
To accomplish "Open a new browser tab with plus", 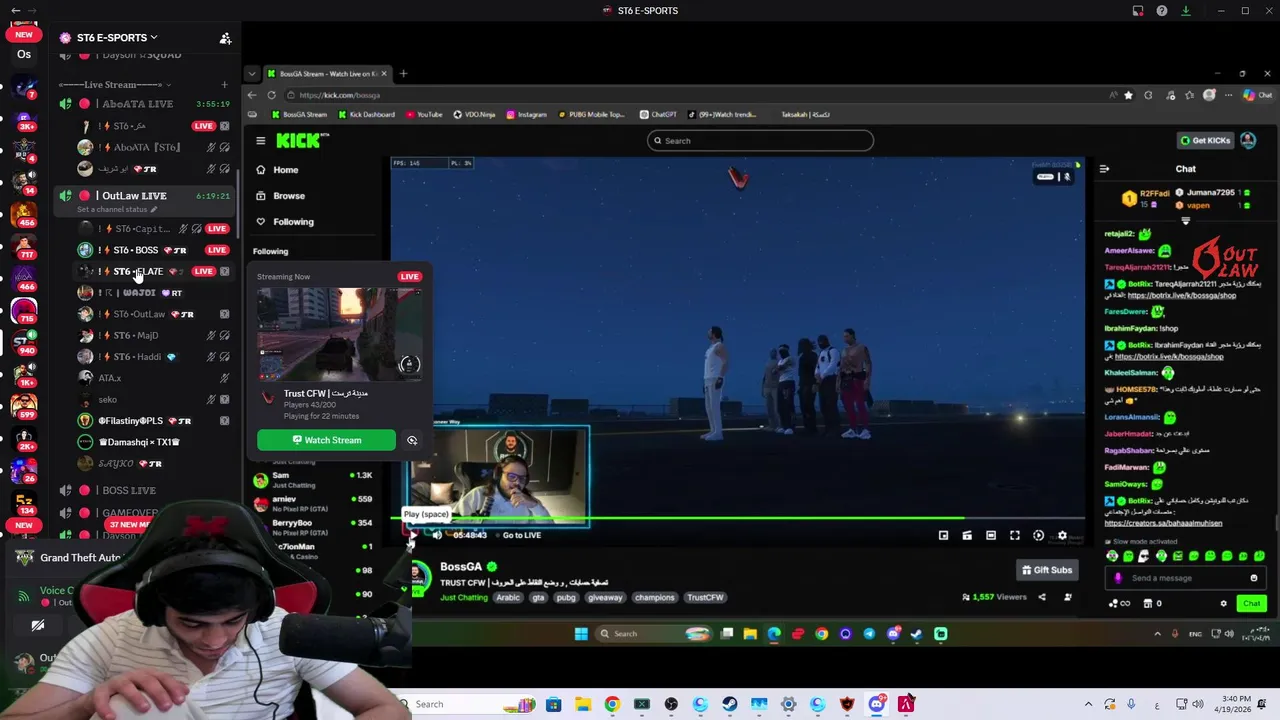I will (x=403, y=73).
